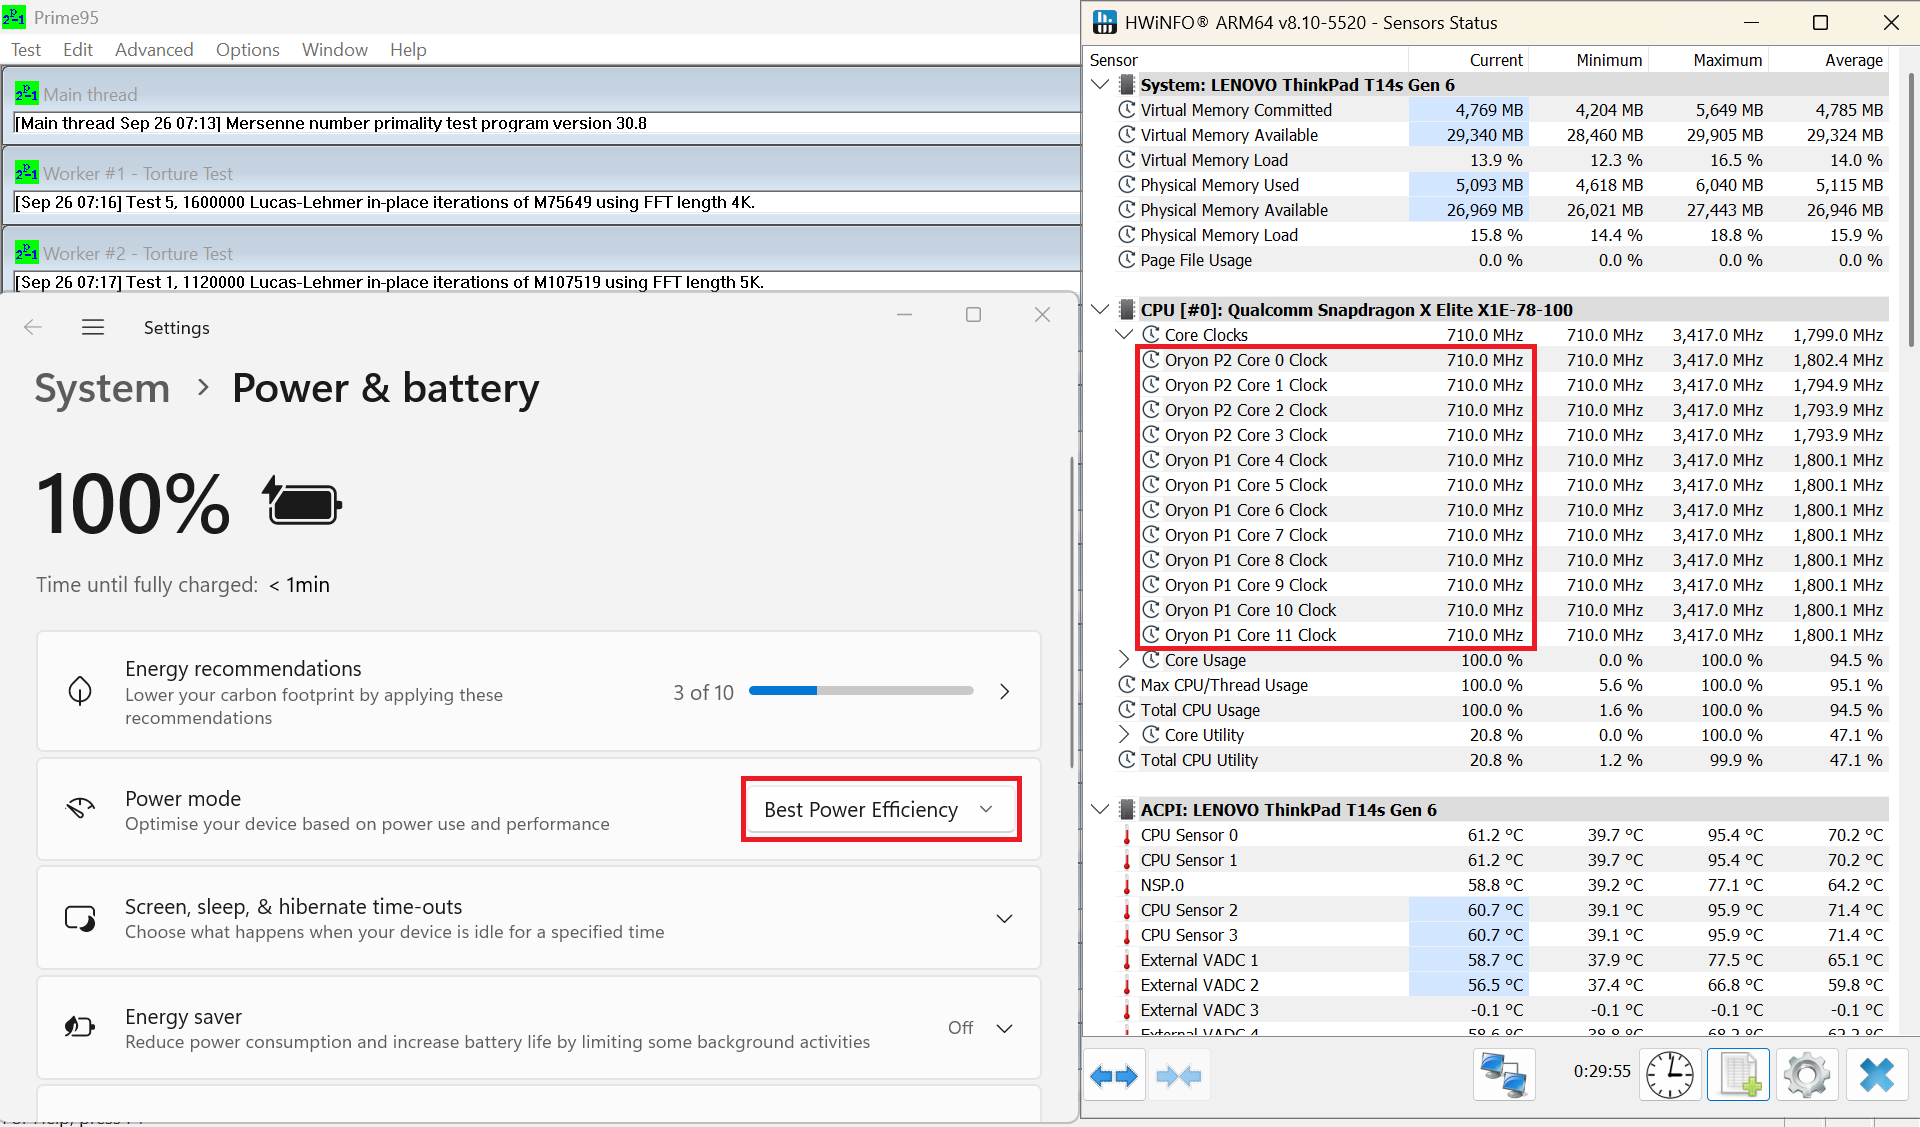Click the charging battery icon next to 100%
The height and width of the screenshot is (1127, 1920).
[302, 500]
